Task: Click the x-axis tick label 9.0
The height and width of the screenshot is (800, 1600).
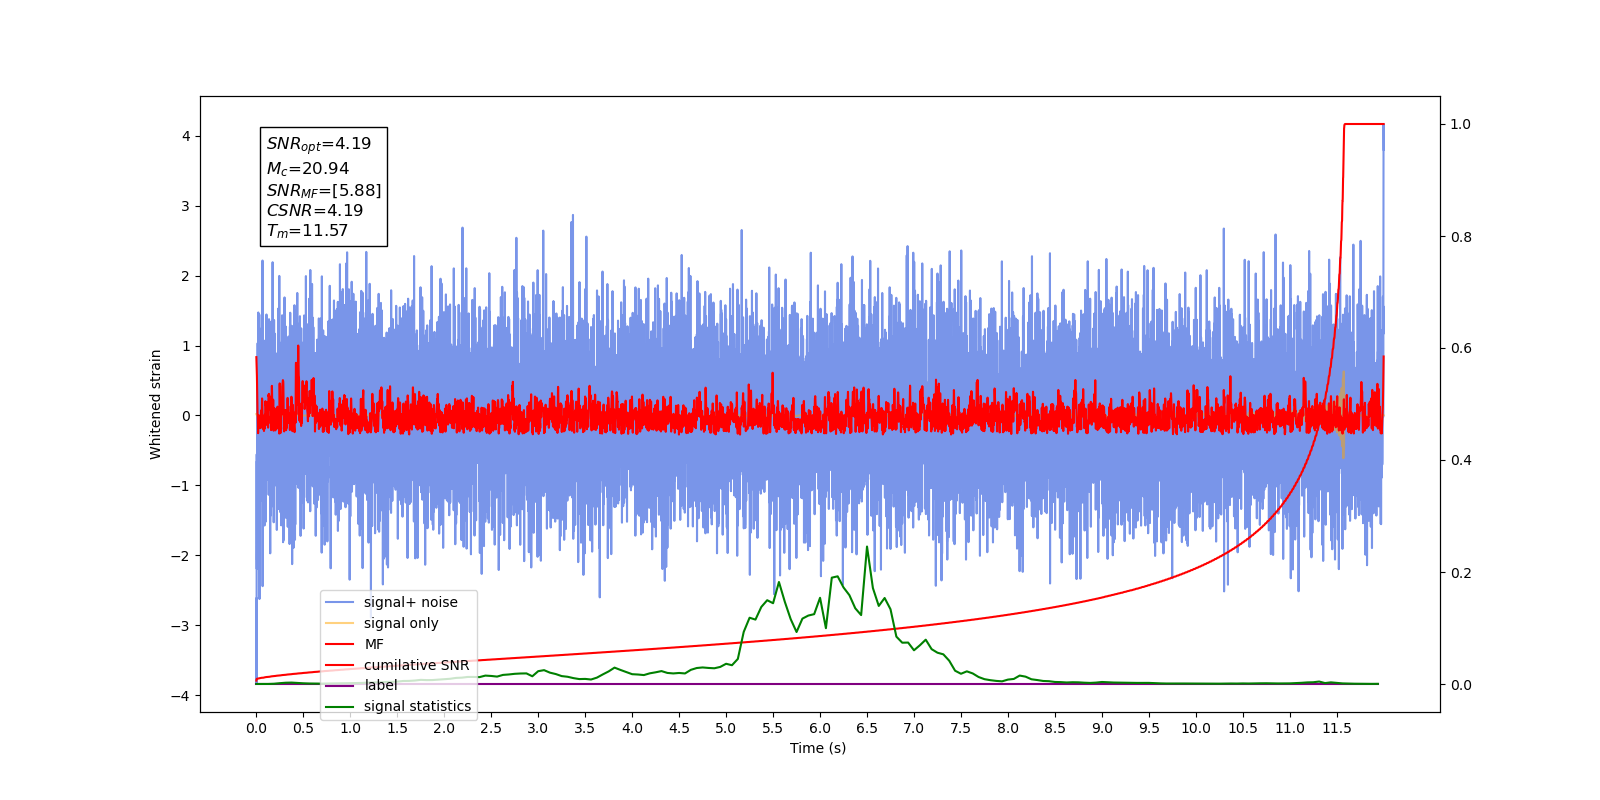Action: 1102,728
